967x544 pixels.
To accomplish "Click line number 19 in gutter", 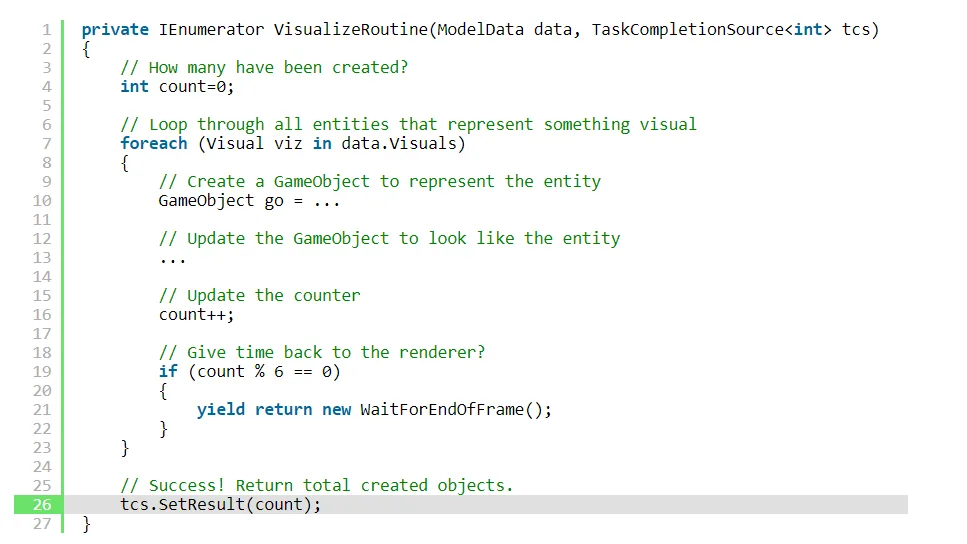I will click(x=42, y=371).
